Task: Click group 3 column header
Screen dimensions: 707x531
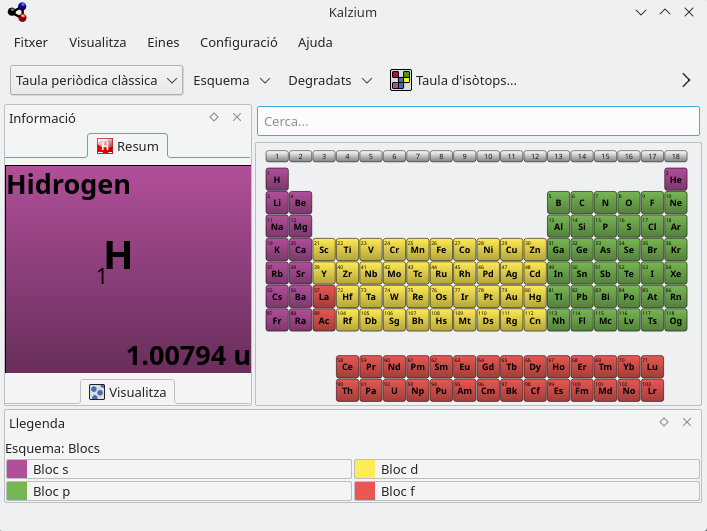Action: click(324, 156)
